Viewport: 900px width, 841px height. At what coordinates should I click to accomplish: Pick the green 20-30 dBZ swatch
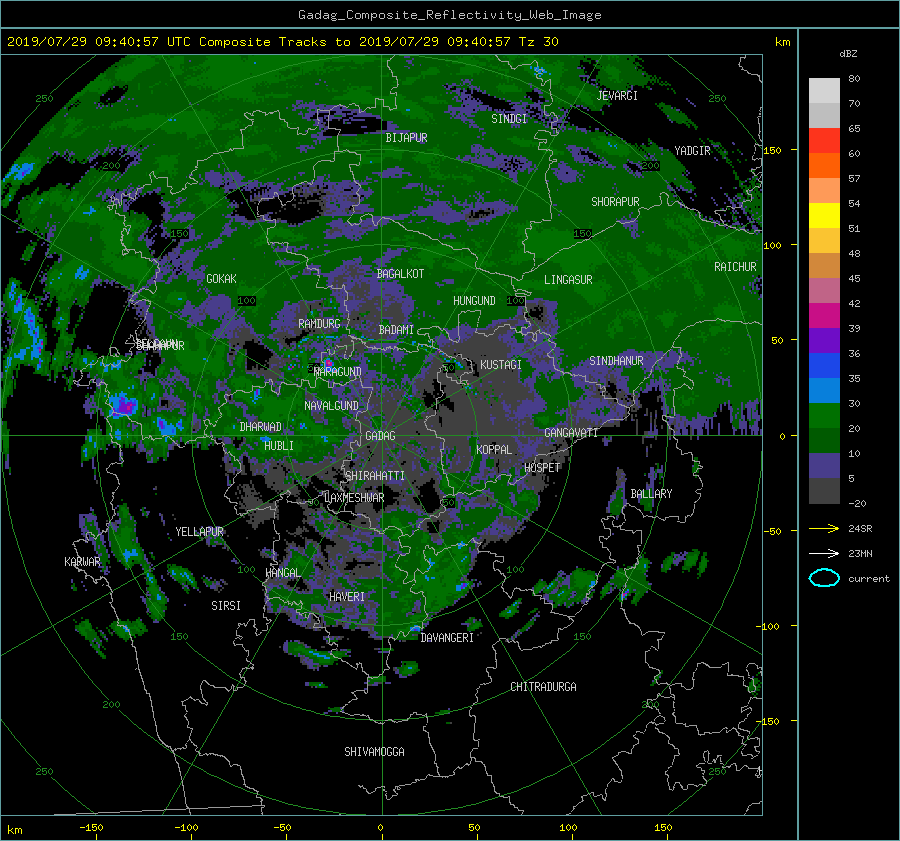coord(824,416)
